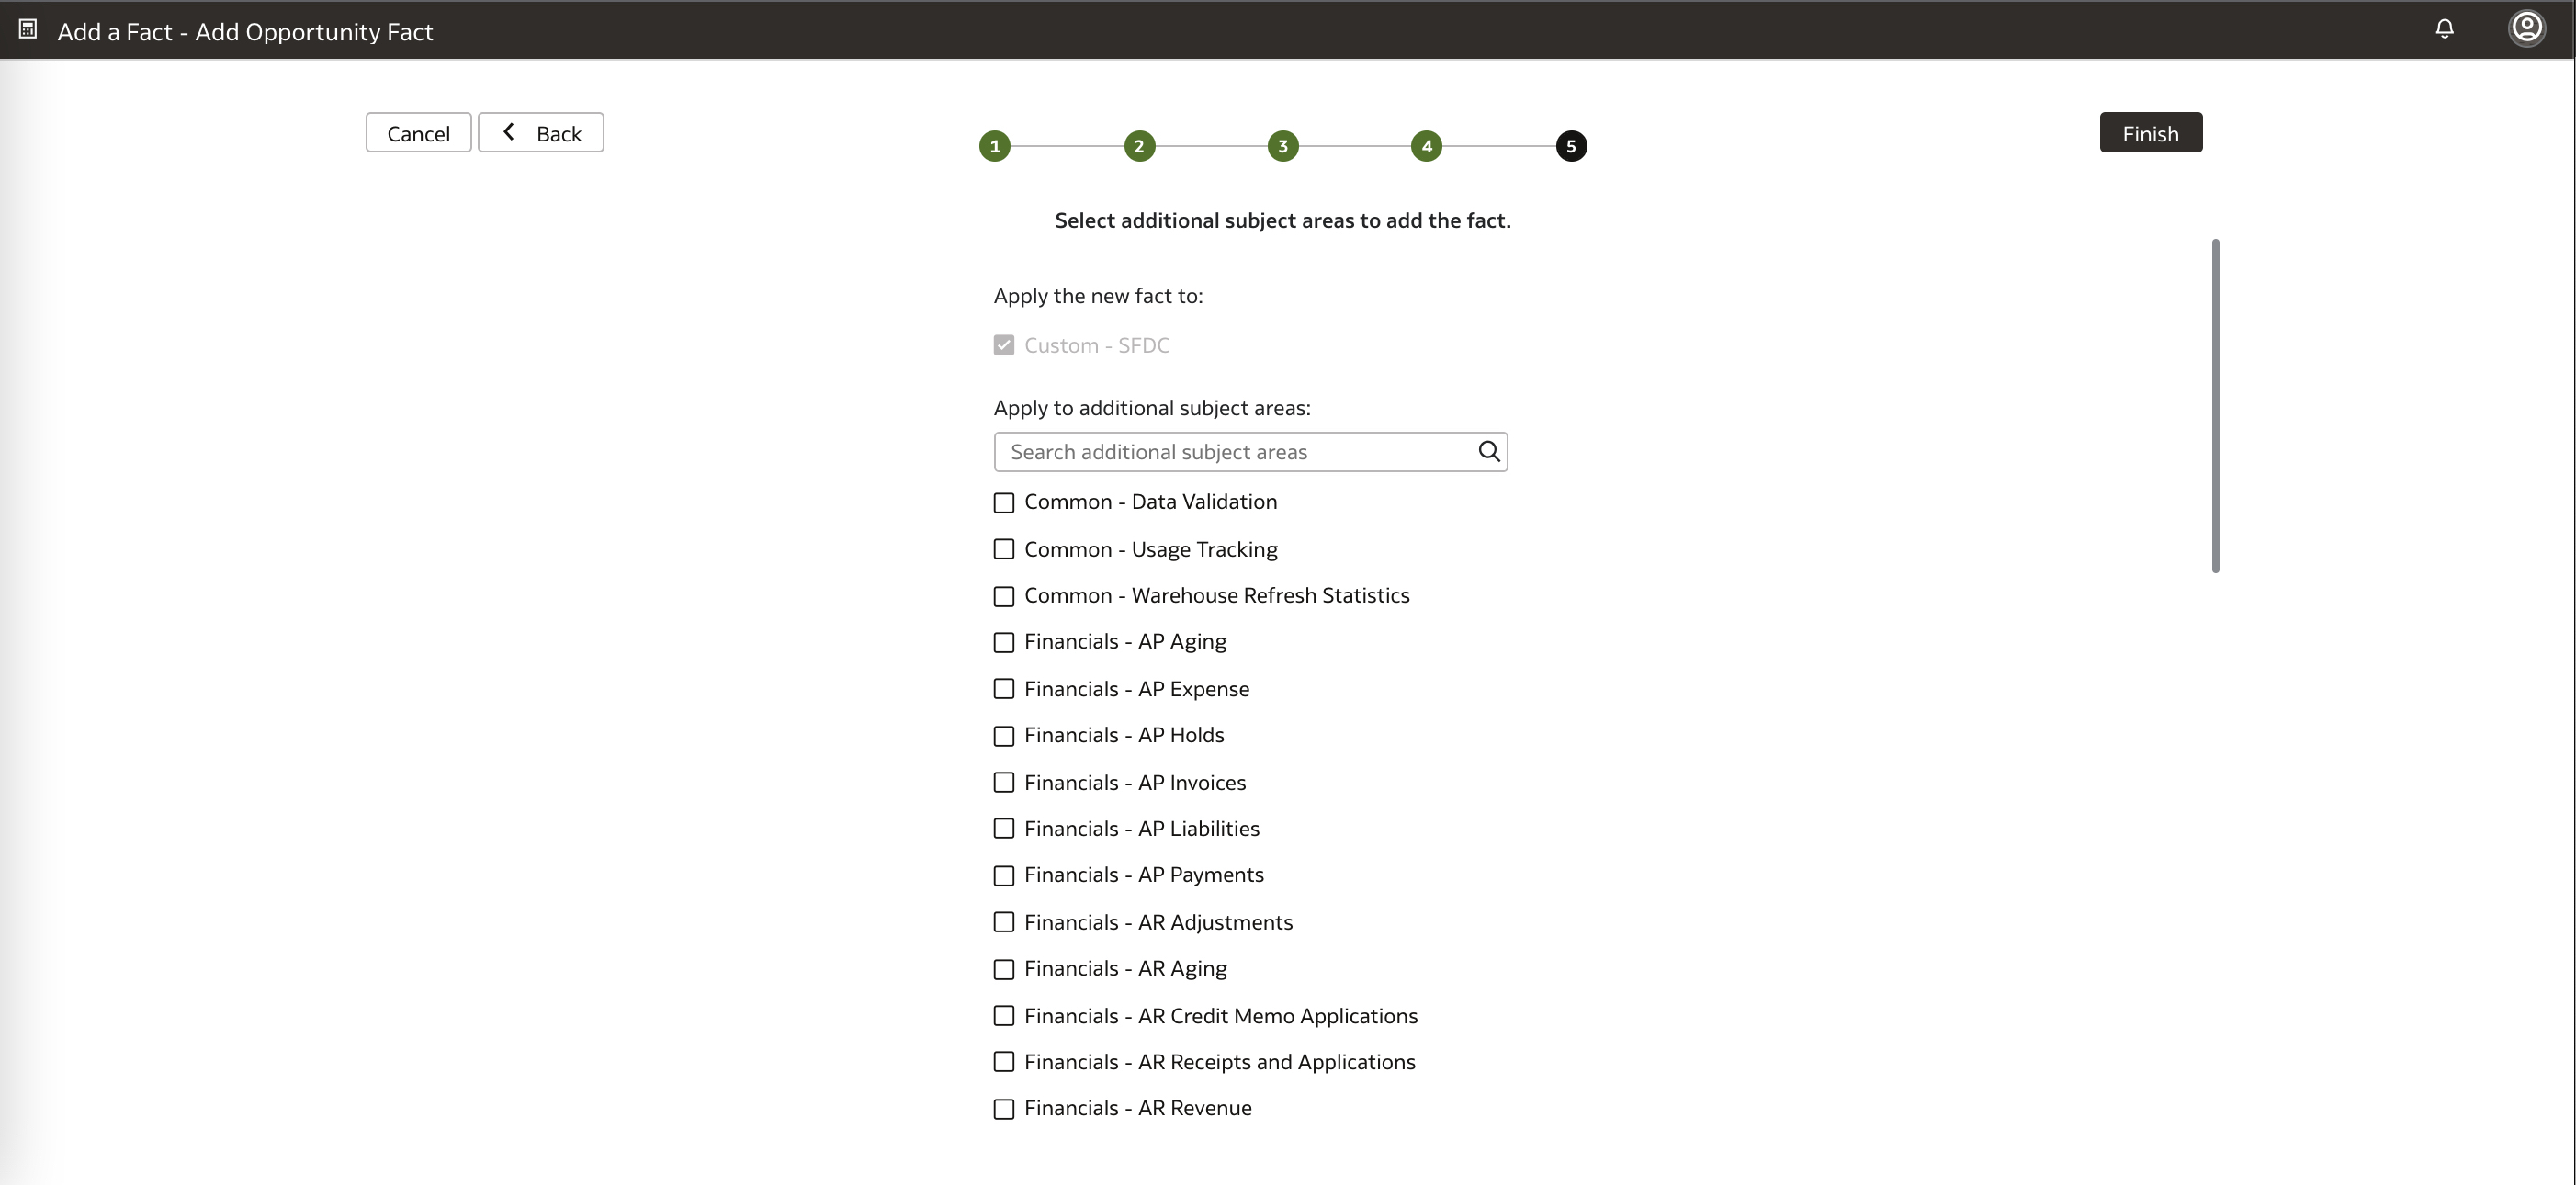
Task: Jump to wizard step 2
Action: point(1139,146)
